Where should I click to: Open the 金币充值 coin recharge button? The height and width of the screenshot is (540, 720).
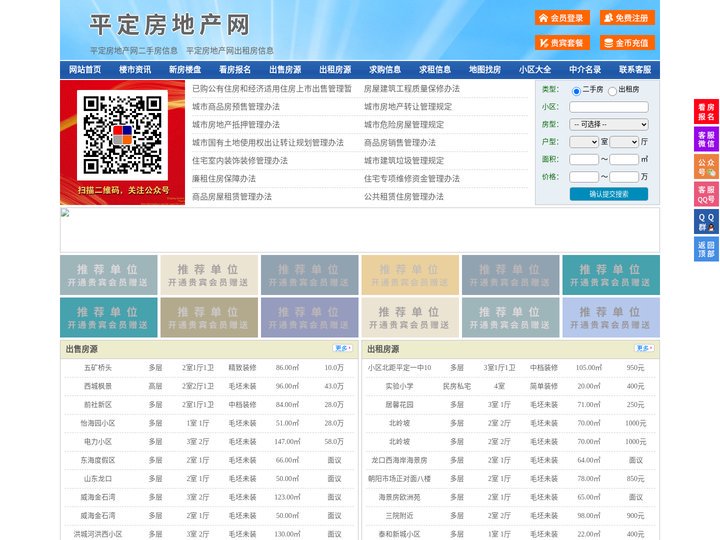(x=627, y=43)
